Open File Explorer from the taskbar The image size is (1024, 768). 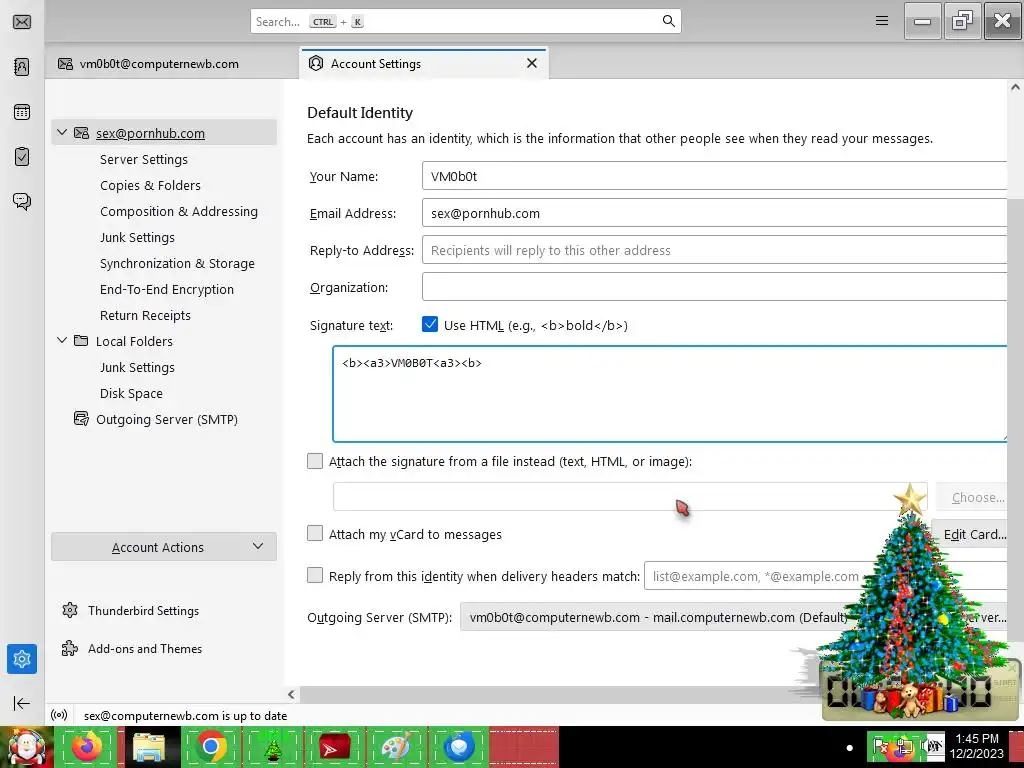[x=149, y=747]
